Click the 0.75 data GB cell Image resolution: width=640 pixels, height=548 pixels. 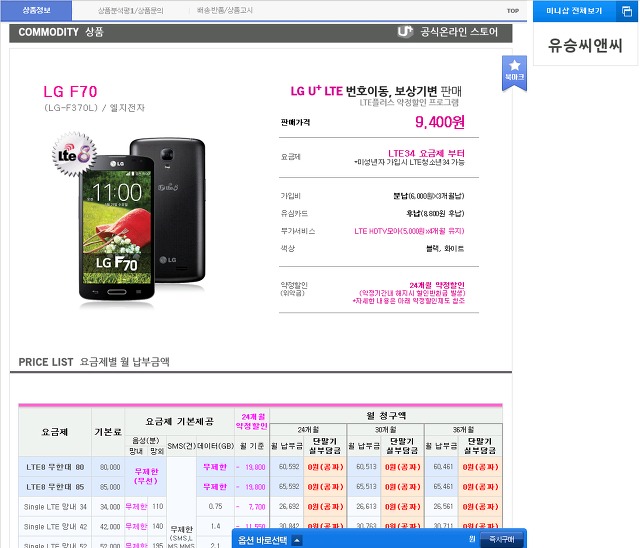[x=216, y=506]
